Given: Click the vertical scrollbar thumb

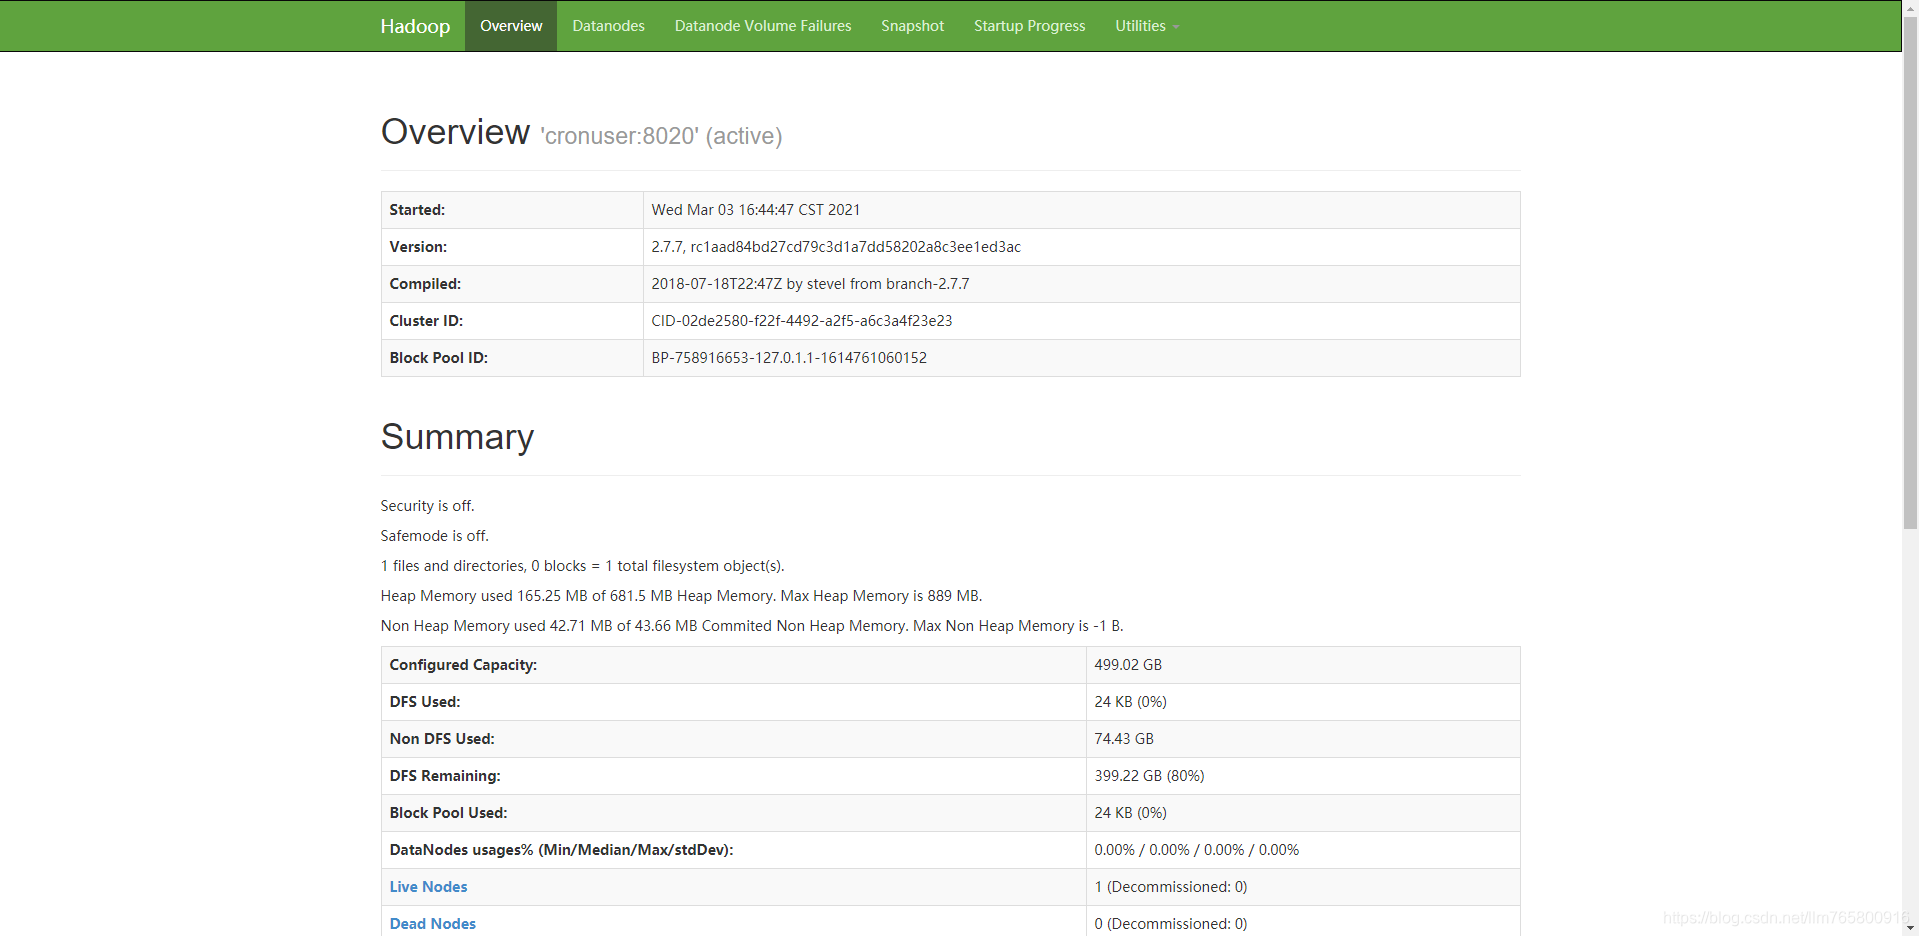Looking at the screenshot, I should point(1910,272).
